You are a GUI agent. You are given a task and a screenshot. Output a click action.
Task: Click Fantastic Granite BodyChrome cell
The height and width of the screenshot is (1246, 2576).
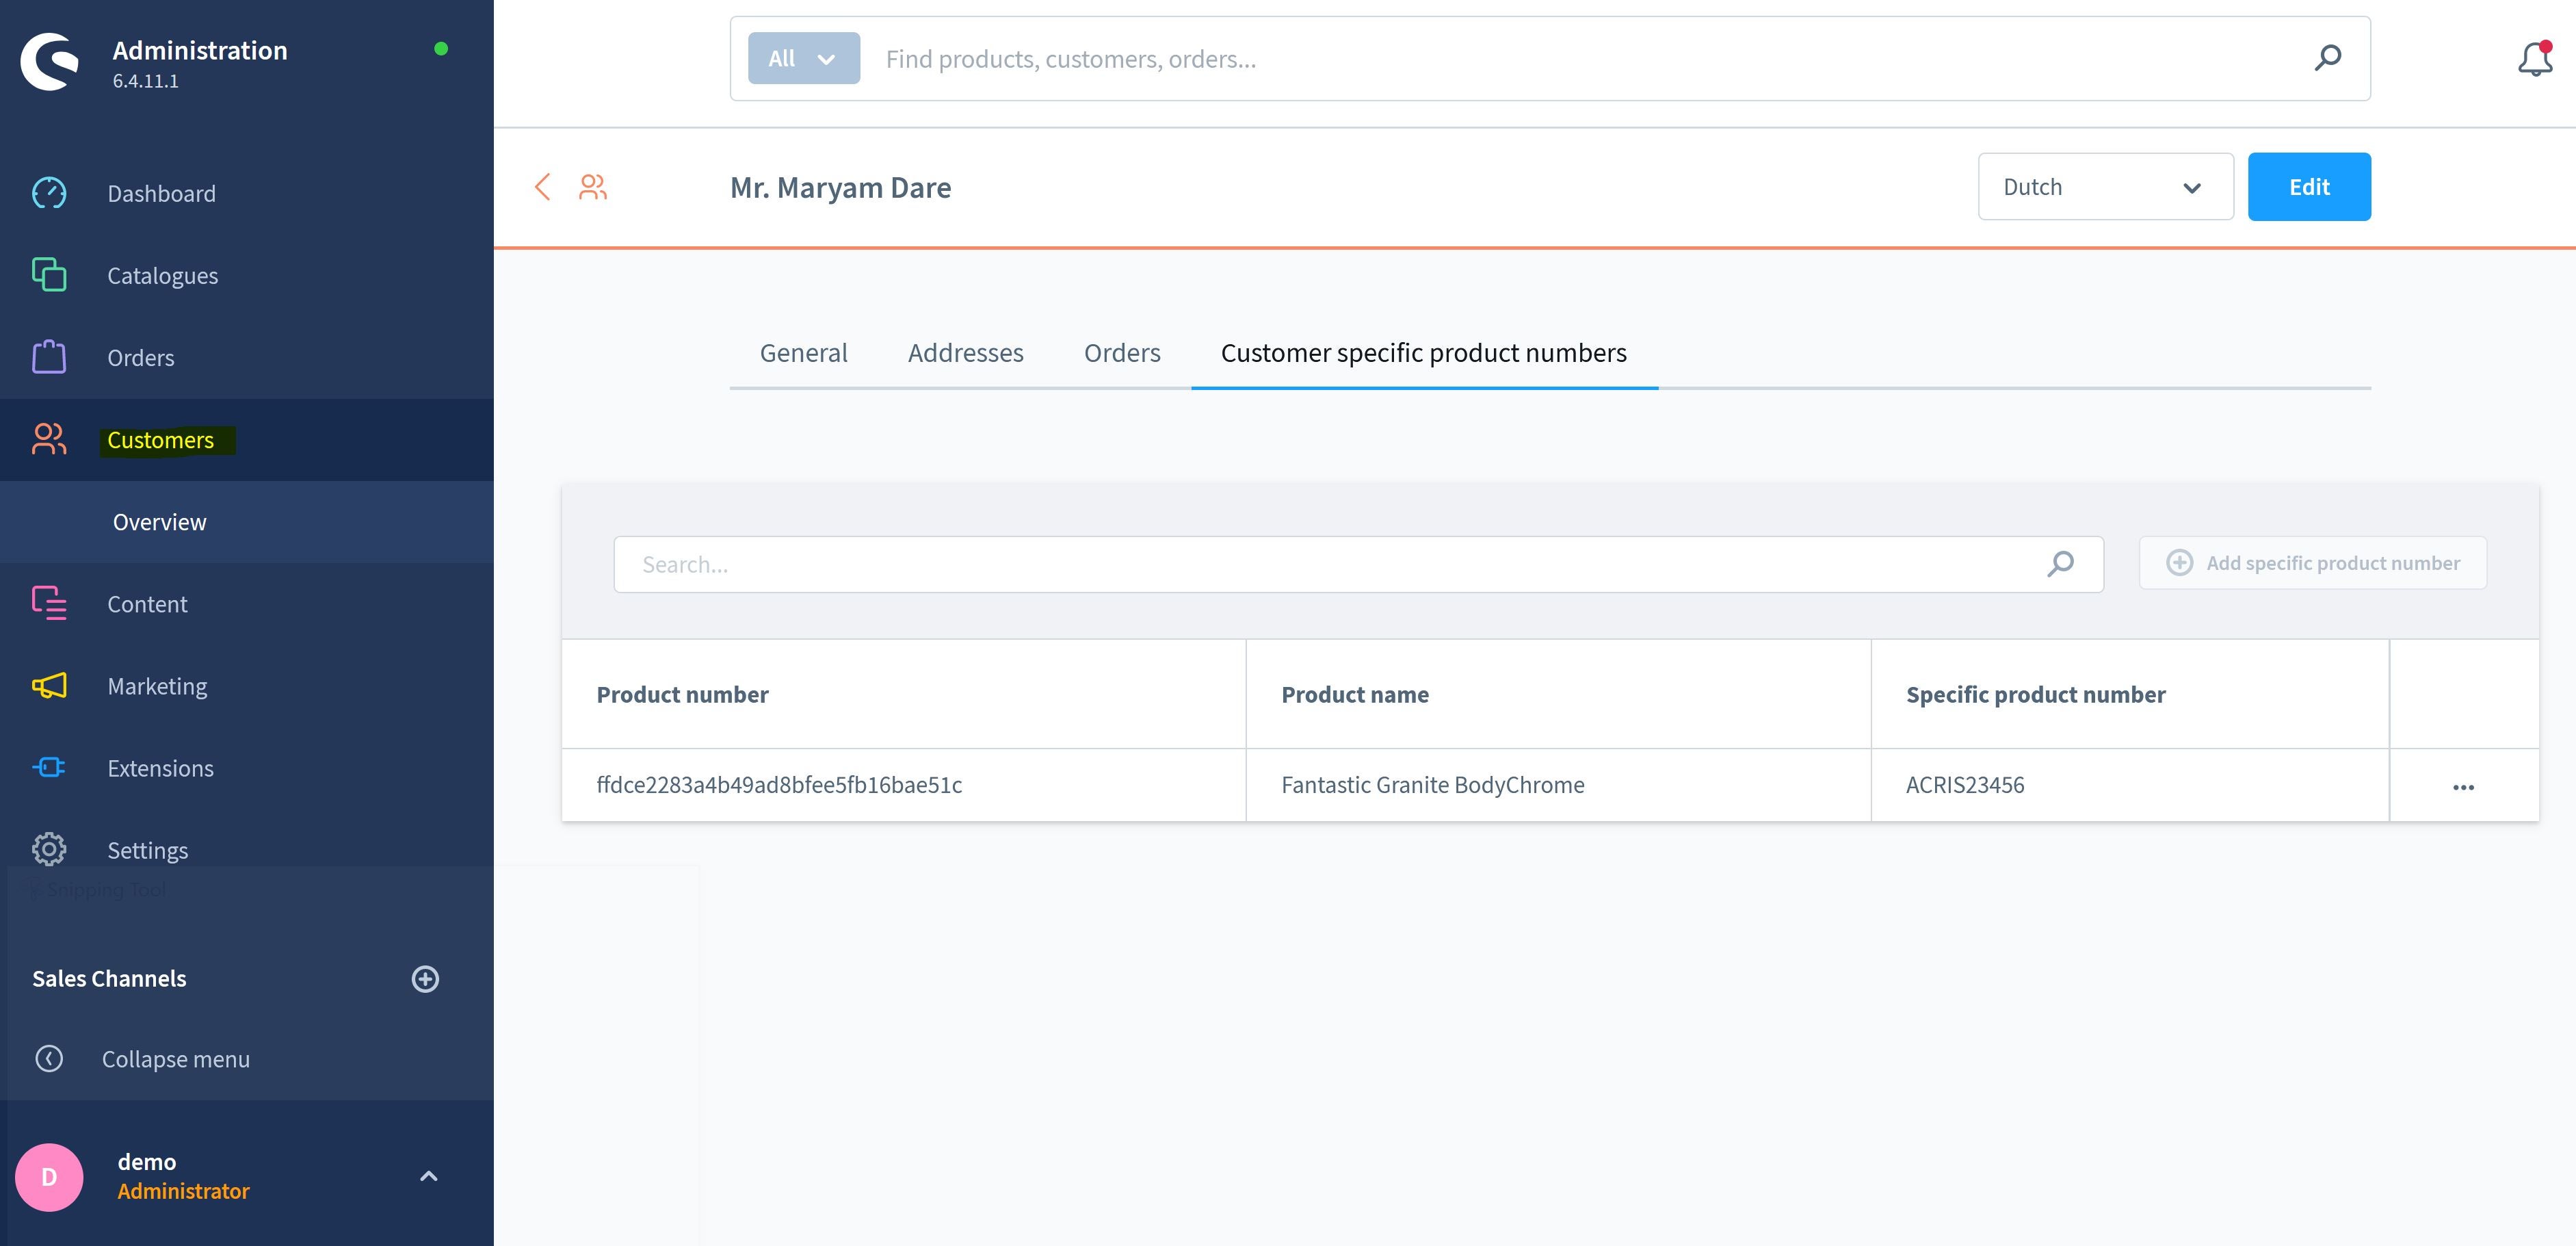[1433, 785]
